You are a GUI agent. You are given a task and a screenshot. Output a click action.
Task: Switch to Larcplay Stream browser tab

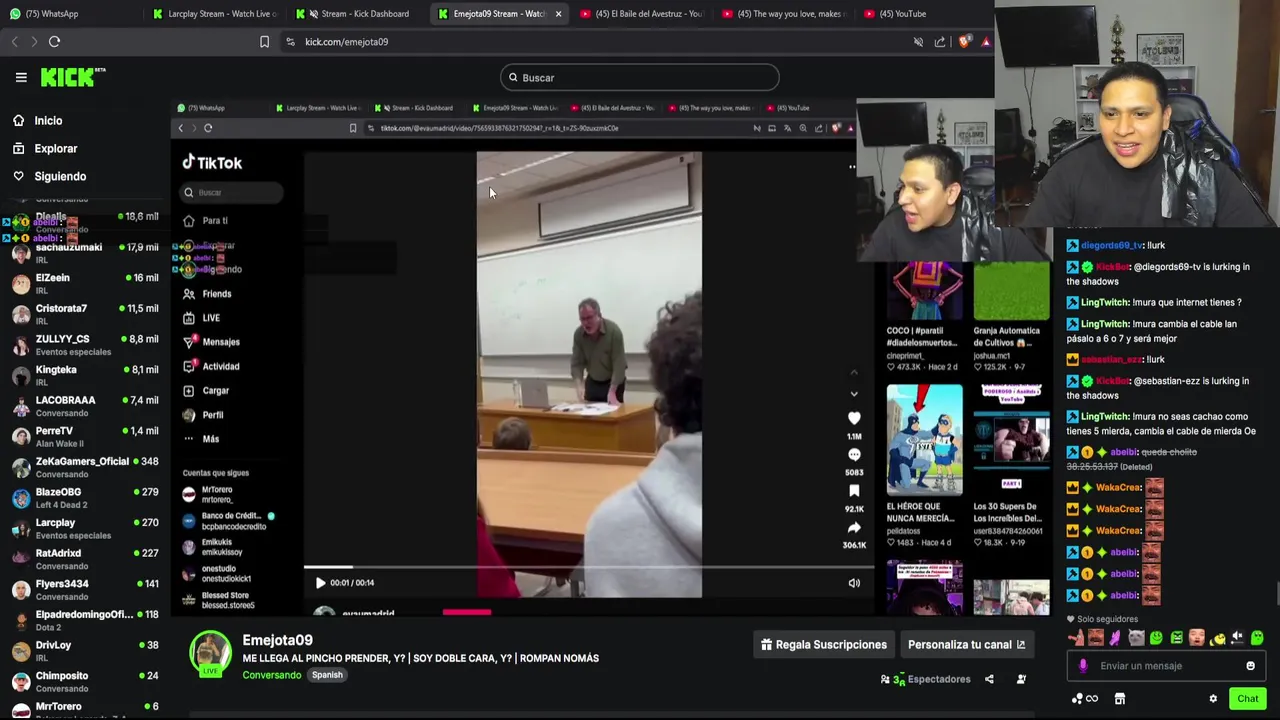click(x=215, y=14)
